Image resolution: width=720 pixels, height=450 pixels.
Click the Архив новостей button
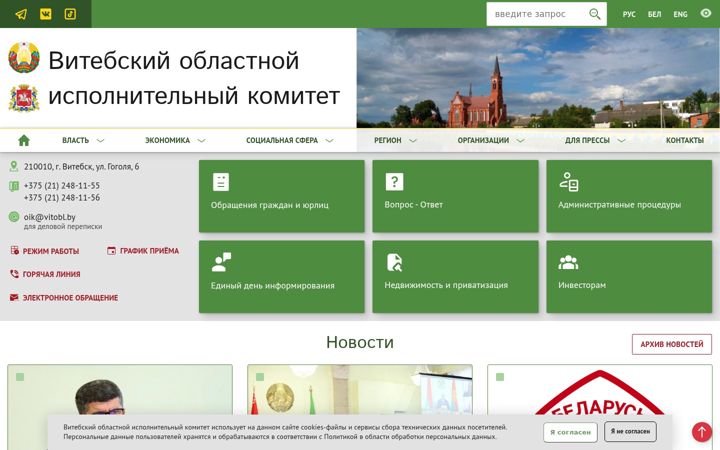[672, 344]
